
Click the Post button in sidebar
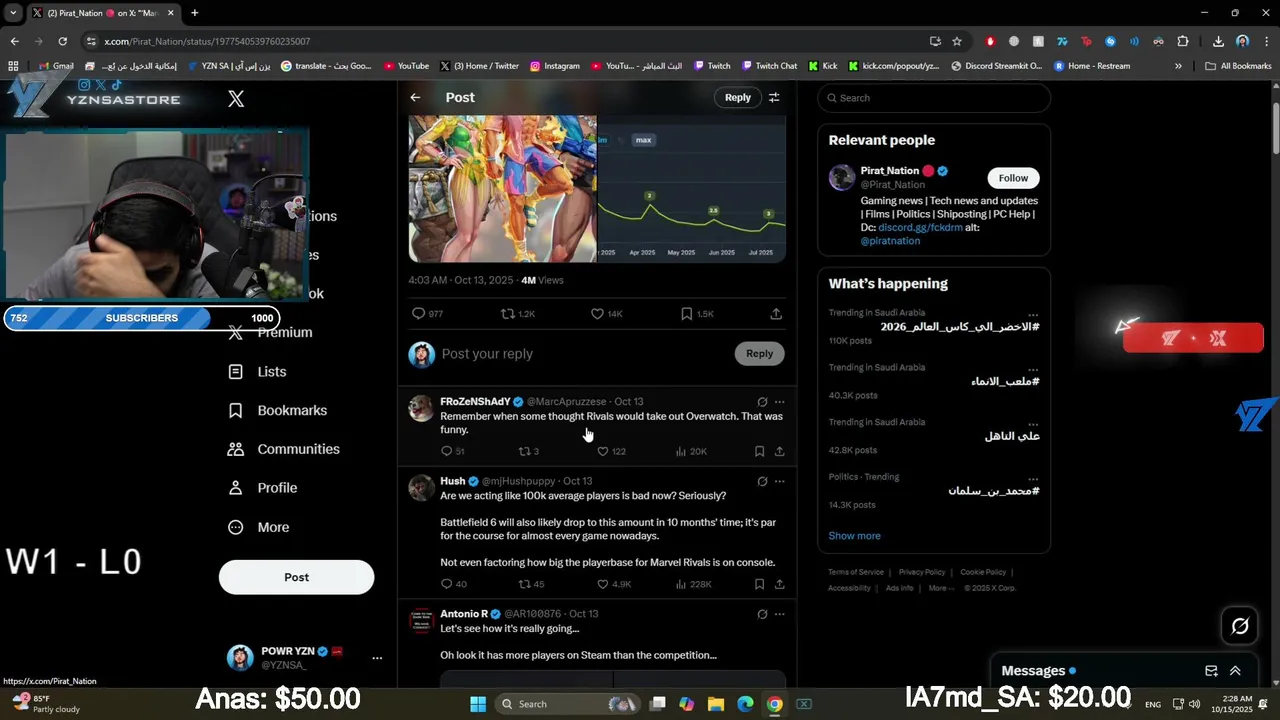pos(296,577)
